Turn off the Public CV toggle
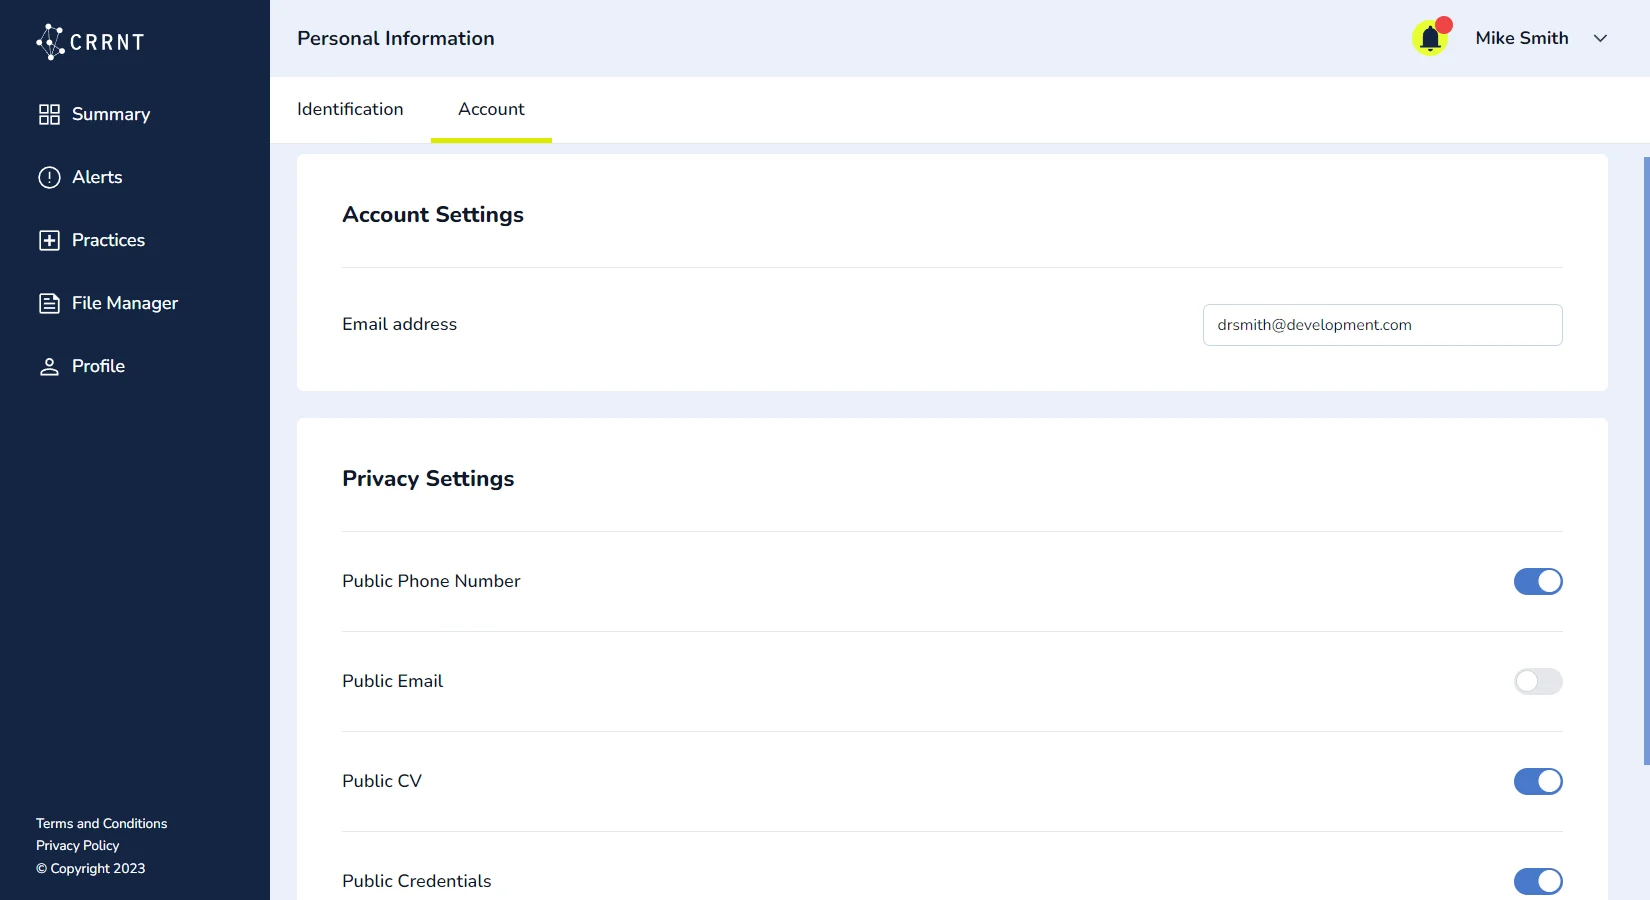The width and height of the screenshot is (1650, 900). coord(1537,781)
